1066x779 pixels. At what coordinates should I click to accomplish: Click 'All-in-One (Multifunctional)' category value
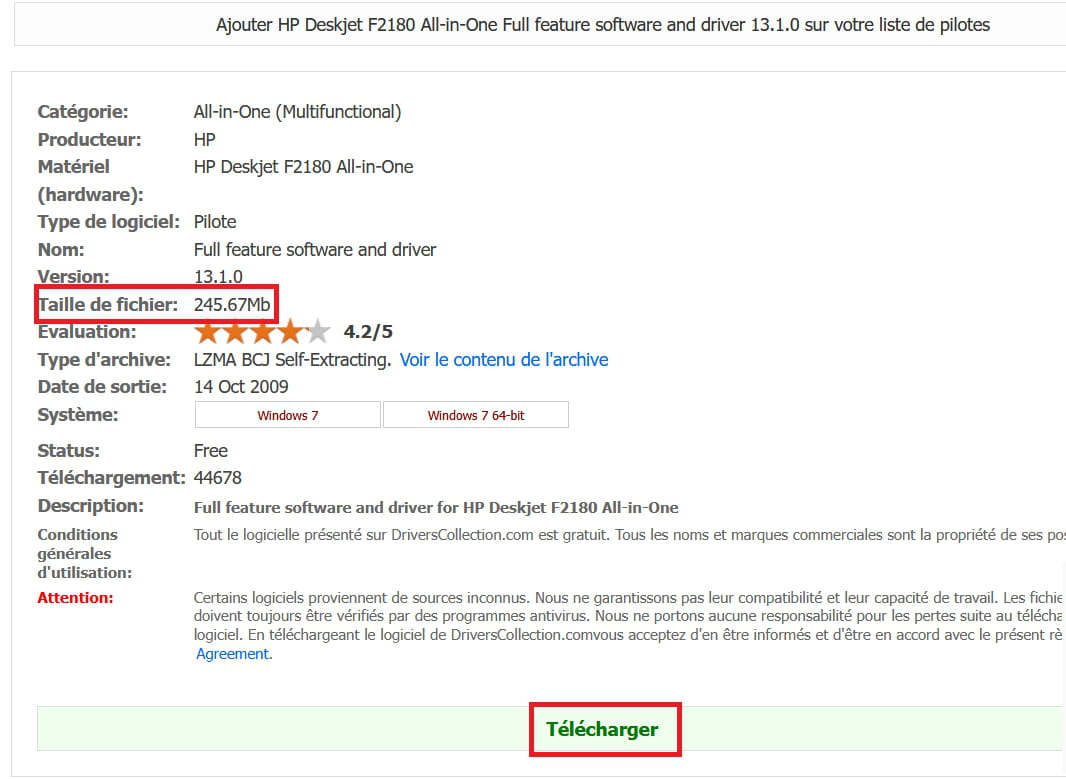click(298, 111)
